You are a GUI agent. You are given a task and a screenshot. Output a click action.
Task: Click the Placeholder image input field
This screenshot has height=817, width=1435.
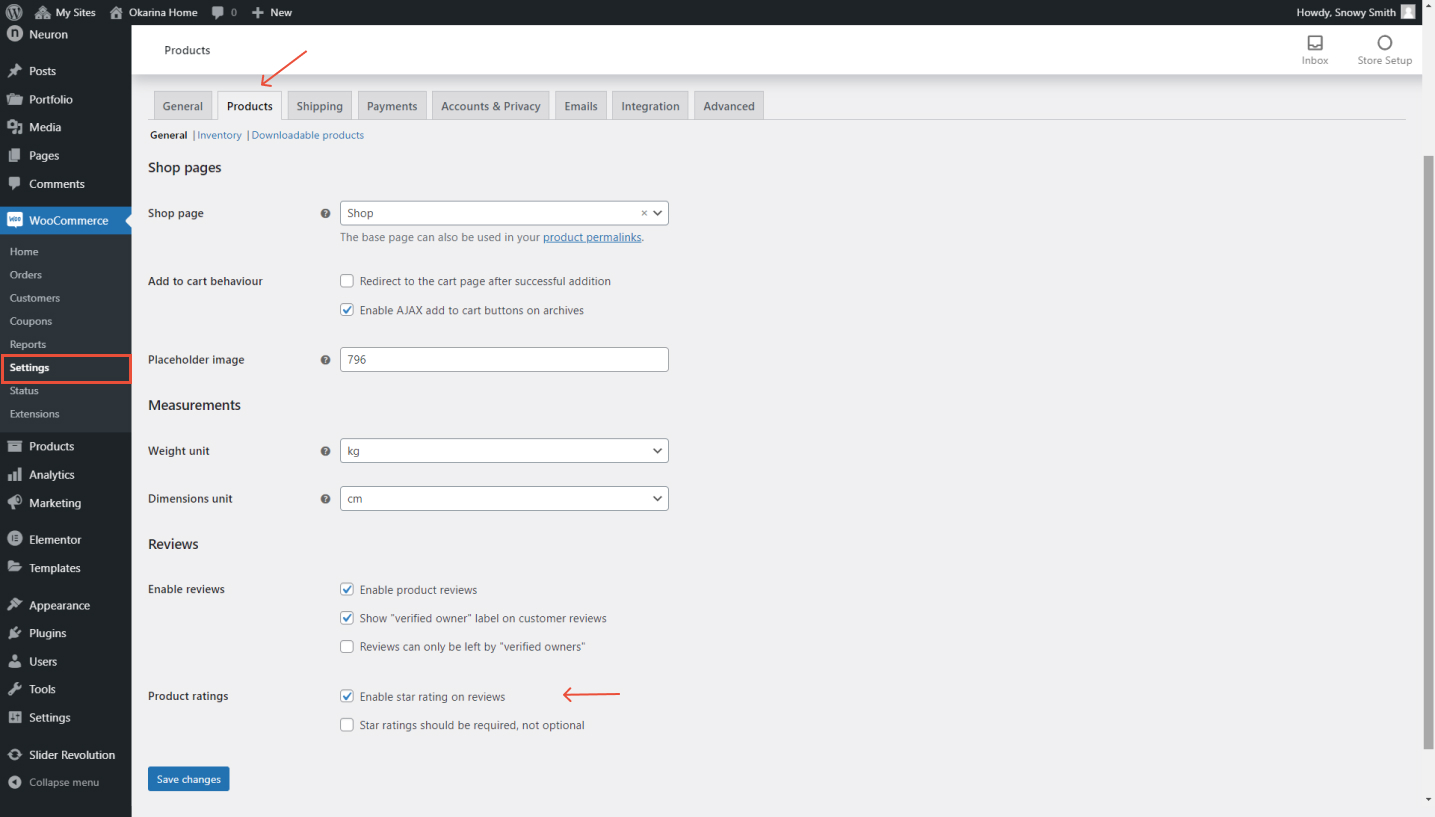point(504,360)
